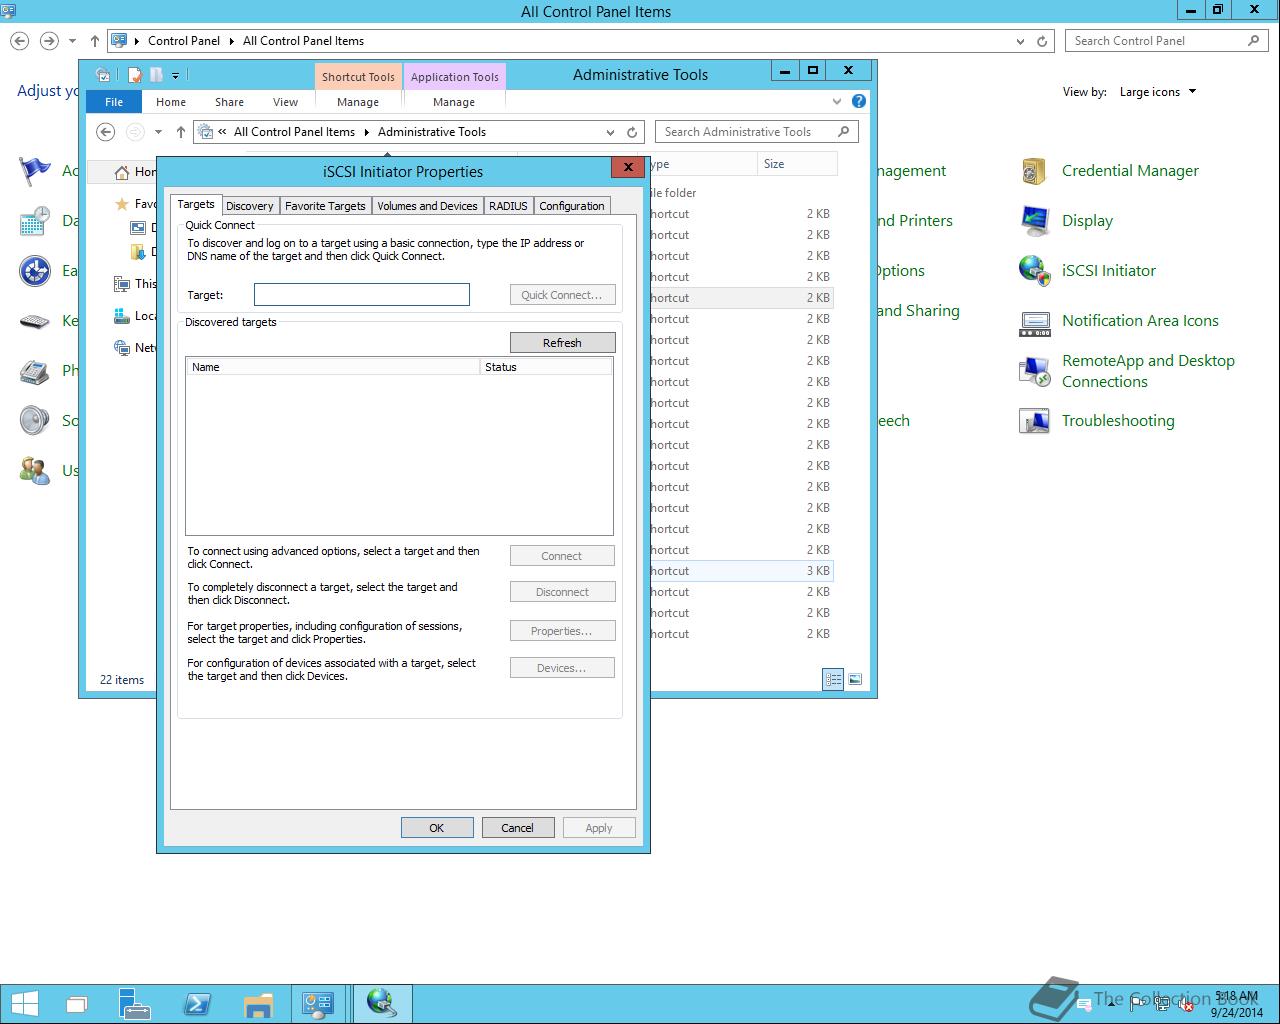The width and height of the screenshot is (1280, 1024).
Task: Open Customize Quick Access Toolbar dropdown
Action: point(175,75)
